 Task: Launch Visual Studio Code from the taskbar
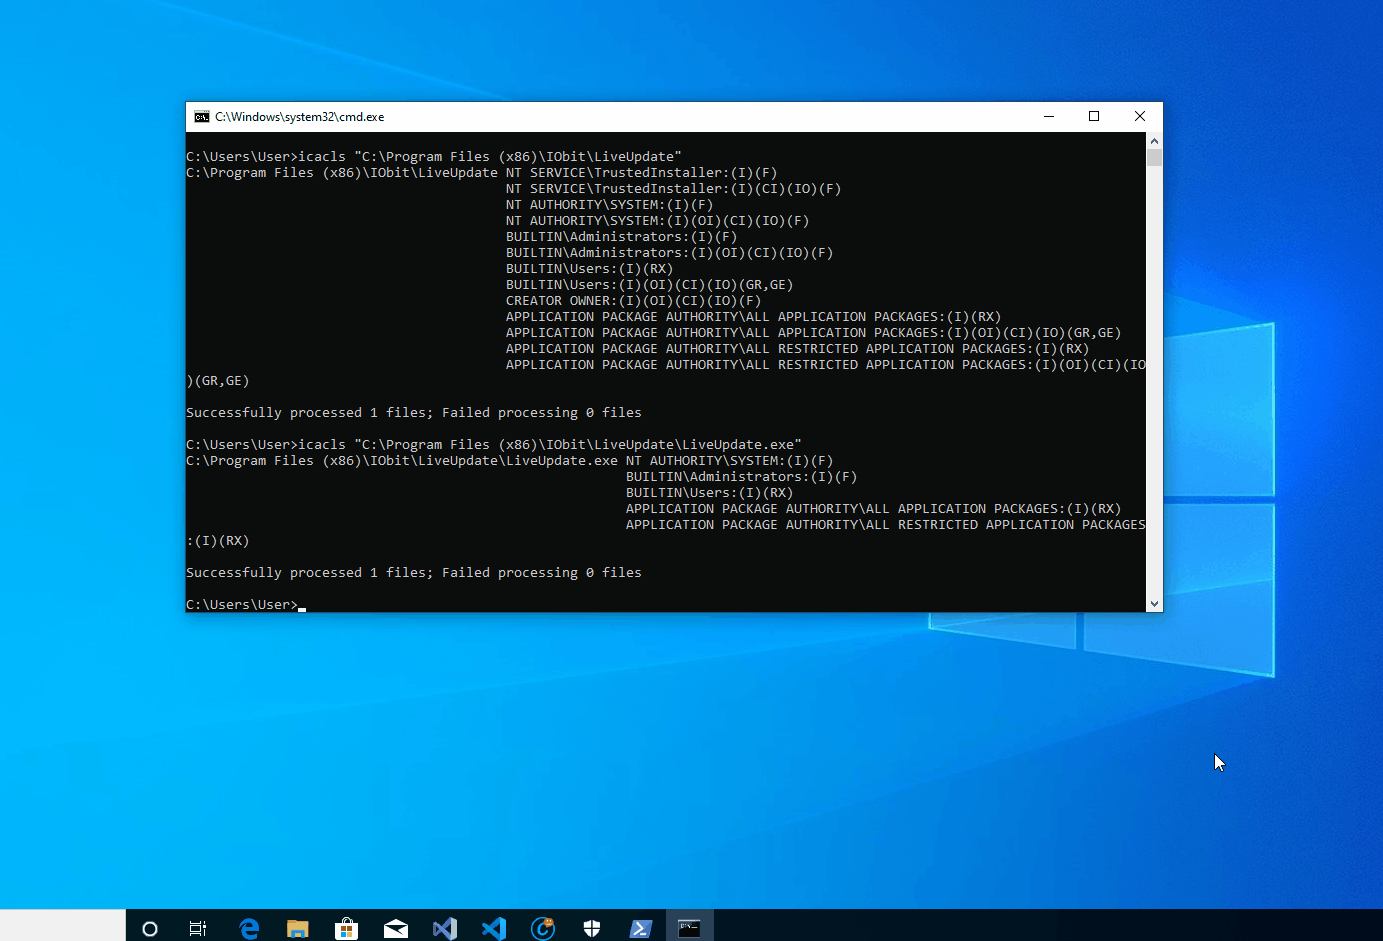(494, 929)
